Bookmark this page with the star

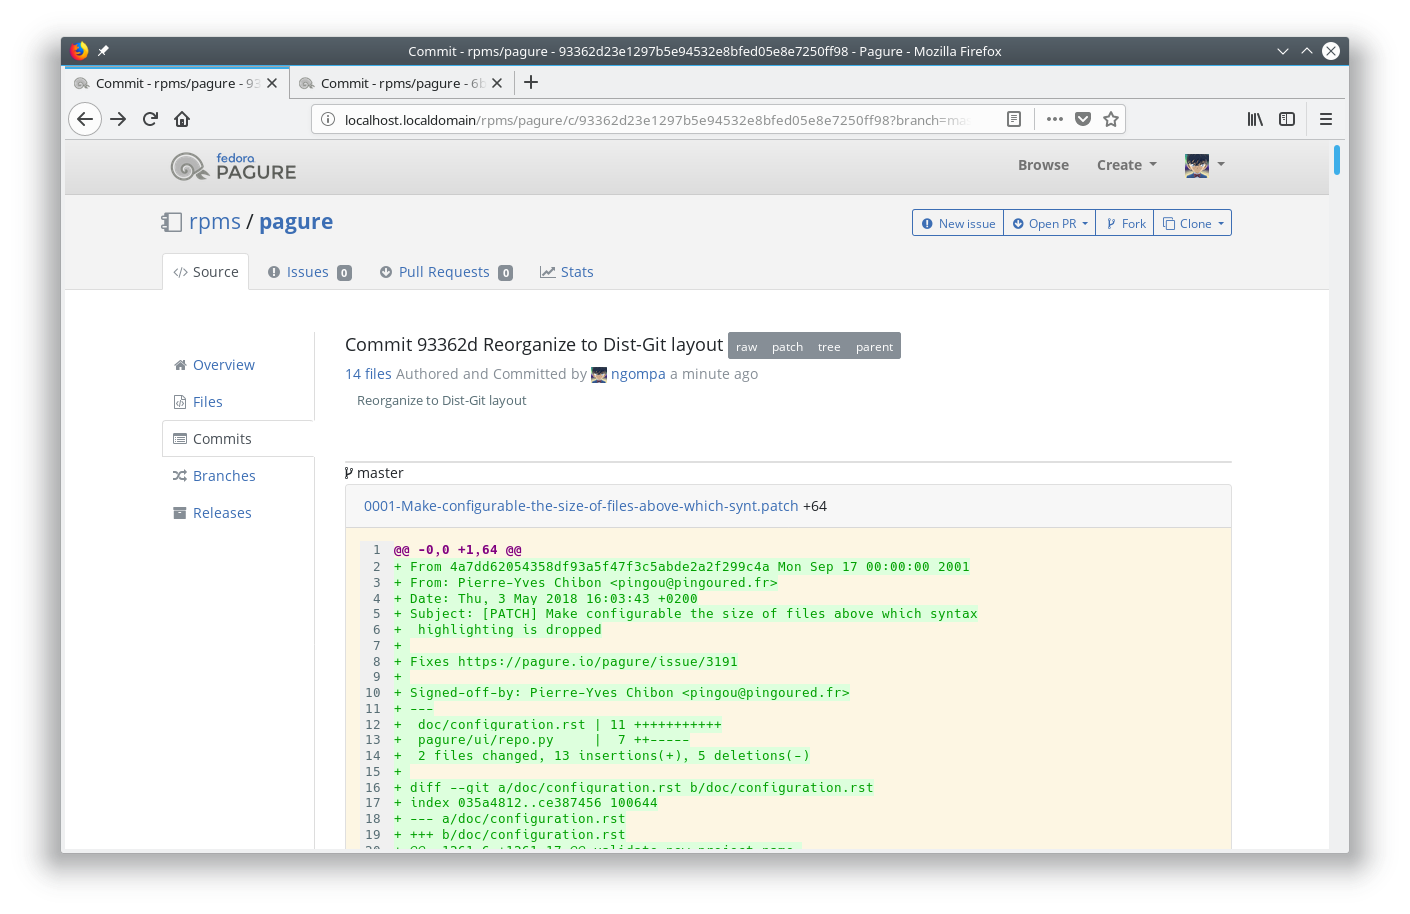tap(1111, 119)
